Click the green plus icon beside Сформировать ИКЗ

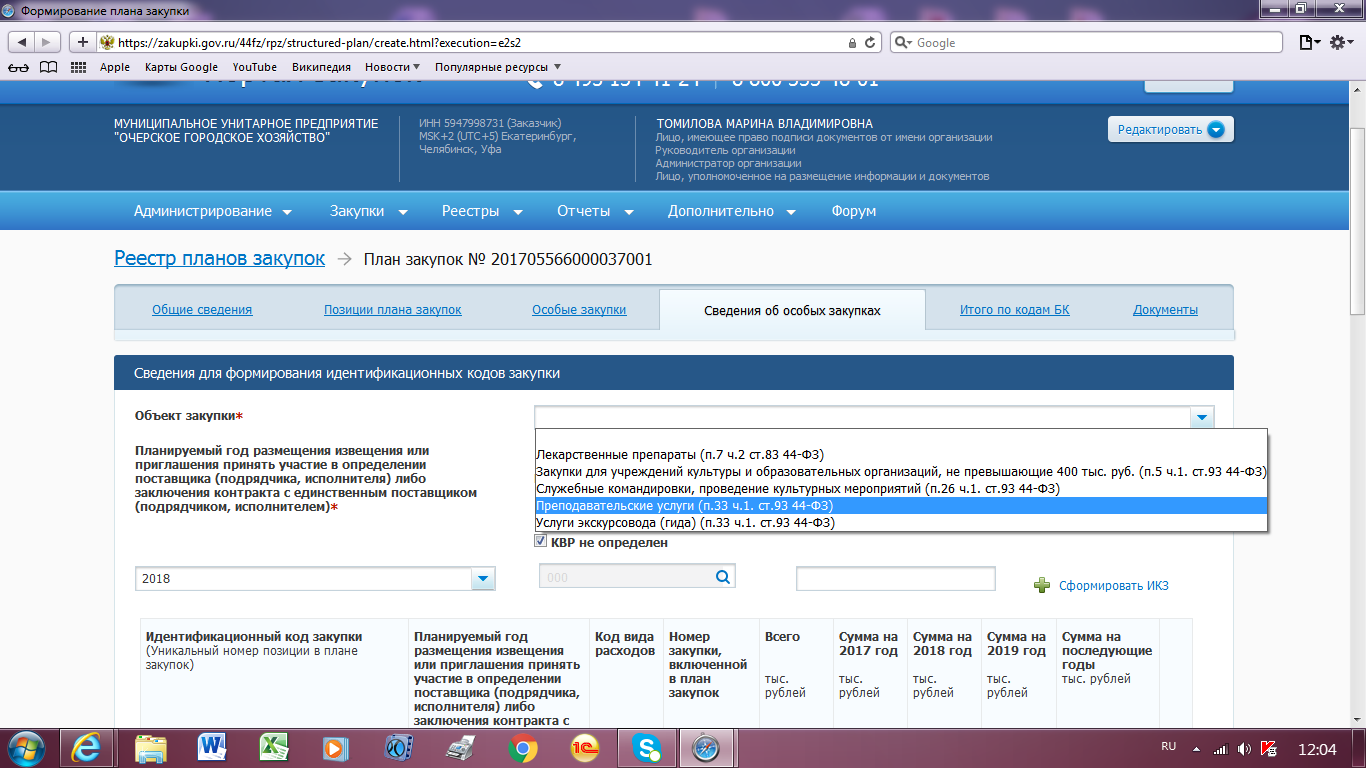[x=1042, y=585]
